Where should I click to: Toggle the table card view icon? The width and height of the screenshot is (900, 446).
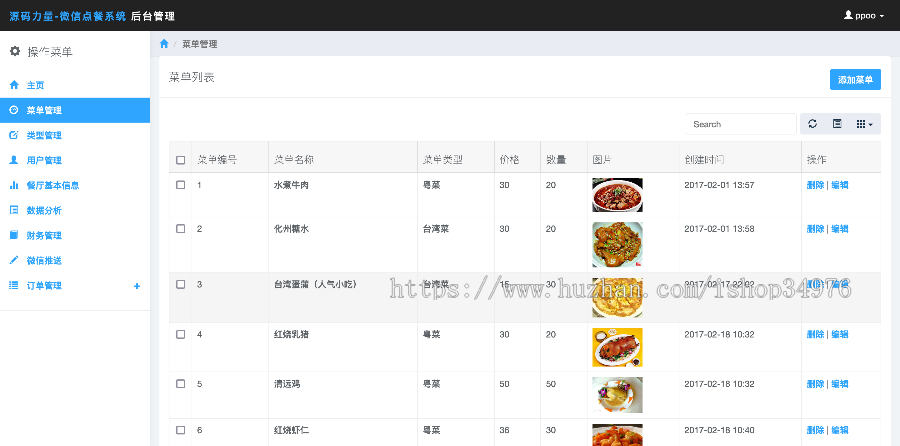(x=837, y=124)
